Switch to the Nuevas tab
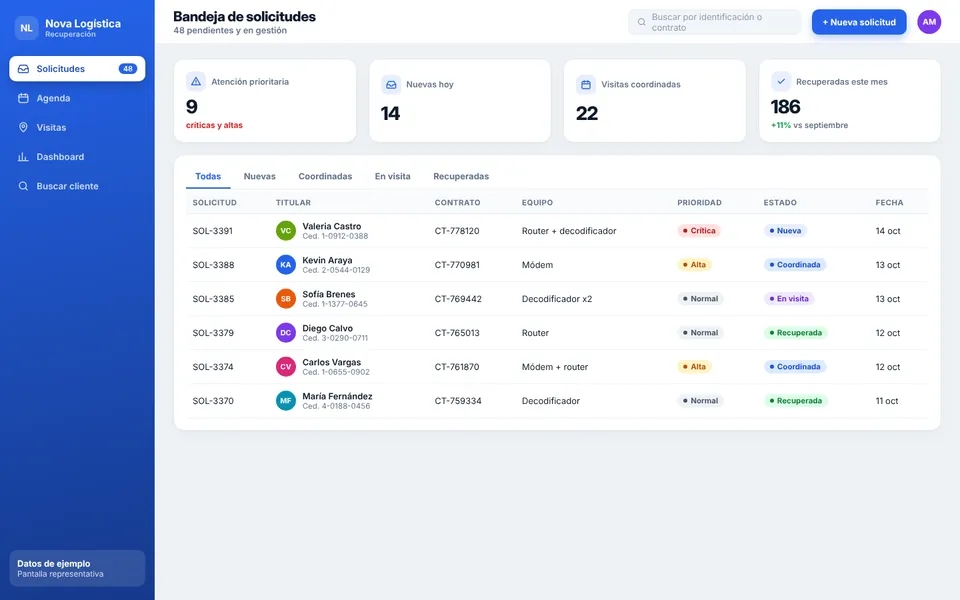The width and height of the screenshot is (960, 600). coord(260,176)
